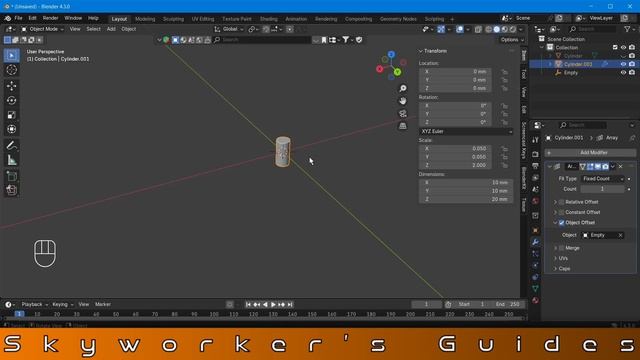The image size is (640, 360).
Task: Select the Annotate tool
Action: pos(11,145)
